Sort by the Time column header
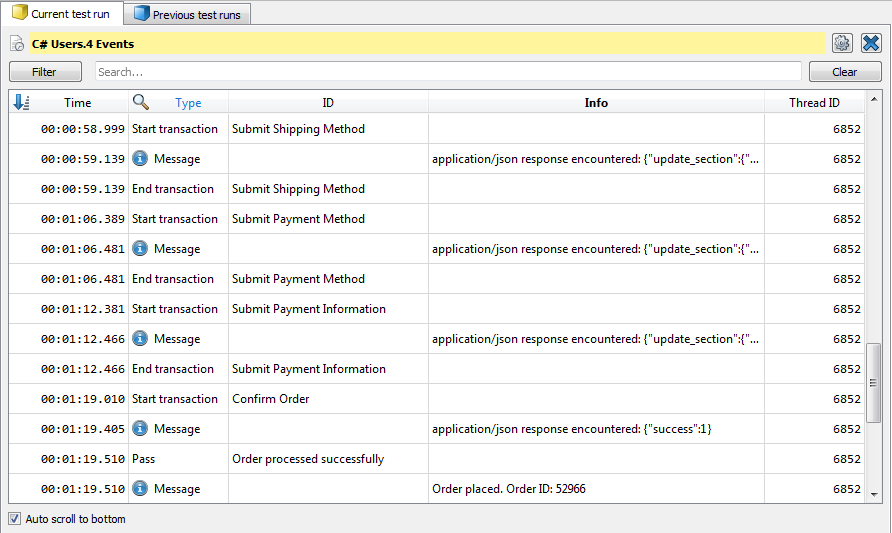Viewport: 892px width, 533px height. (x=77, y=102)
